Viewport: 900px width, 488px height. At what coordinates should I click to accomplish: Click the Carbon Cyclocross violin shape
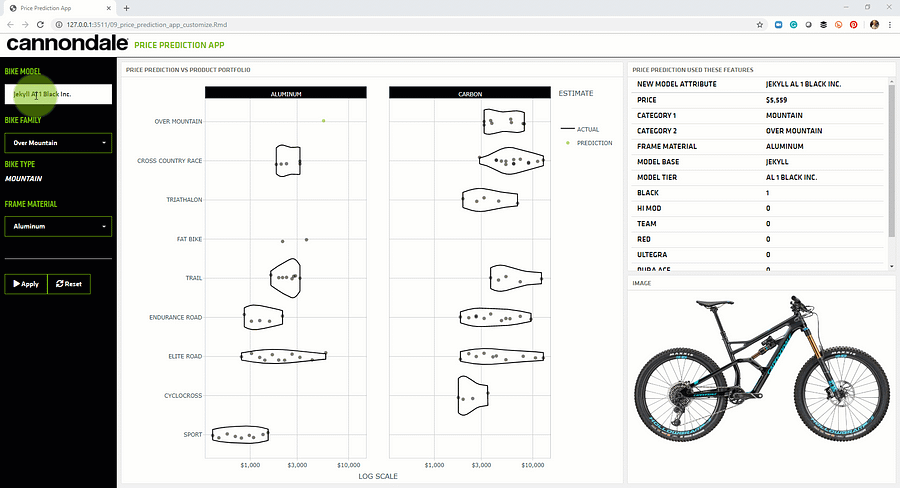click(472, 396)
